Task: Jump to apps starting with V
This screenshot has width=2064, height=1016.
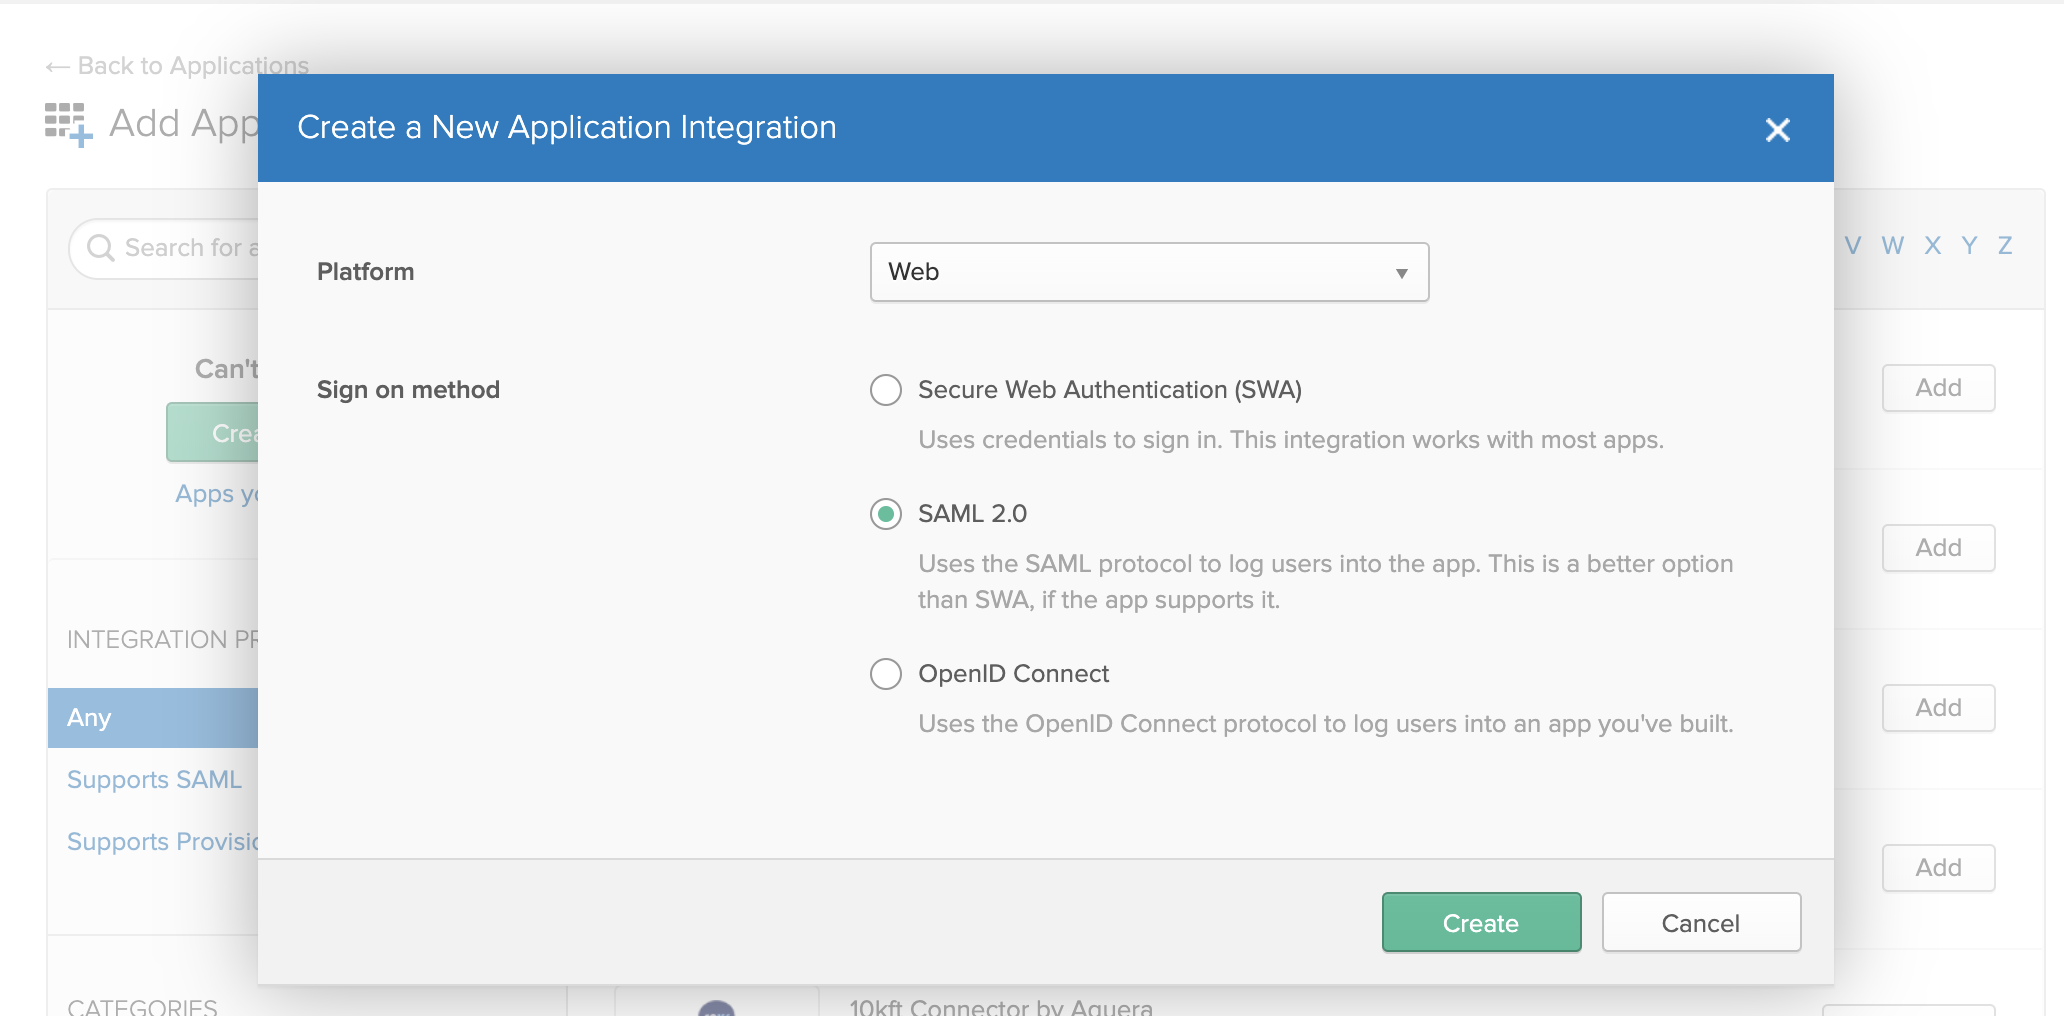Action: (x=1853, y=246)
